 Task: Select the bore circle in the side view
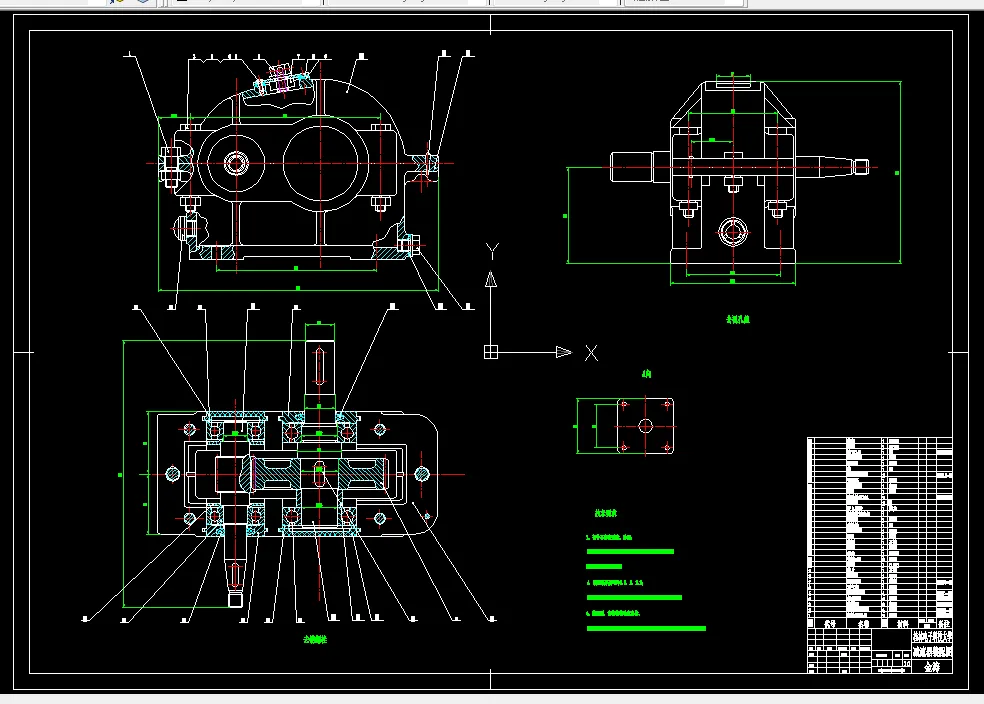[x=732, y=232]
